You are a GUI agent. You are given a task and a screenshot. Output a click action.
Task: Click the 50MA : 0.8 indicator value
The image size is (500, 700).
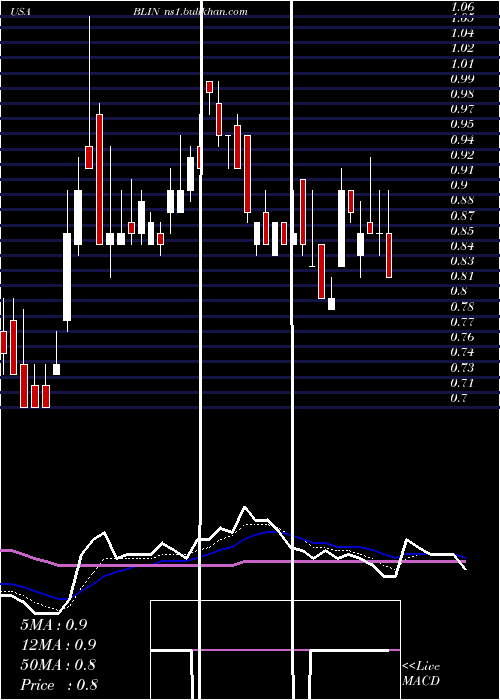[x=58, y=665]
